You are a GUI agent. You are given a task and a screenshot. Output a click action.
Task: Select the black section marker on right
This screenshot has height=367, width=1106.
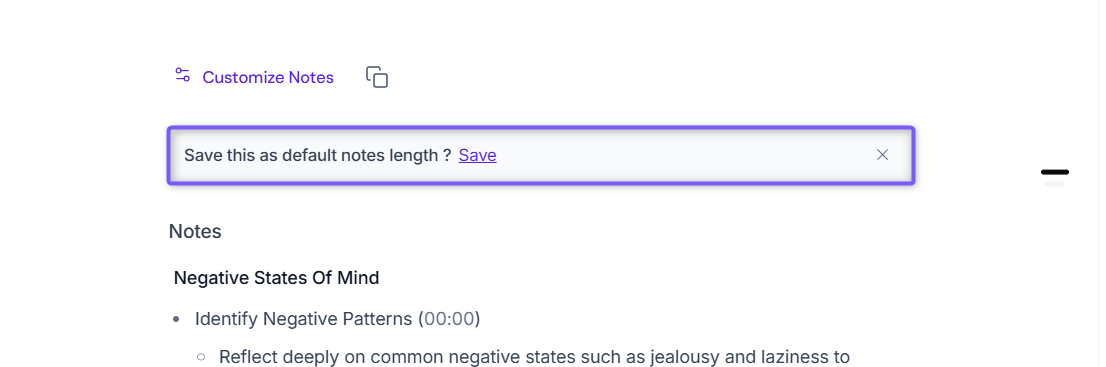pos(1055,172)
